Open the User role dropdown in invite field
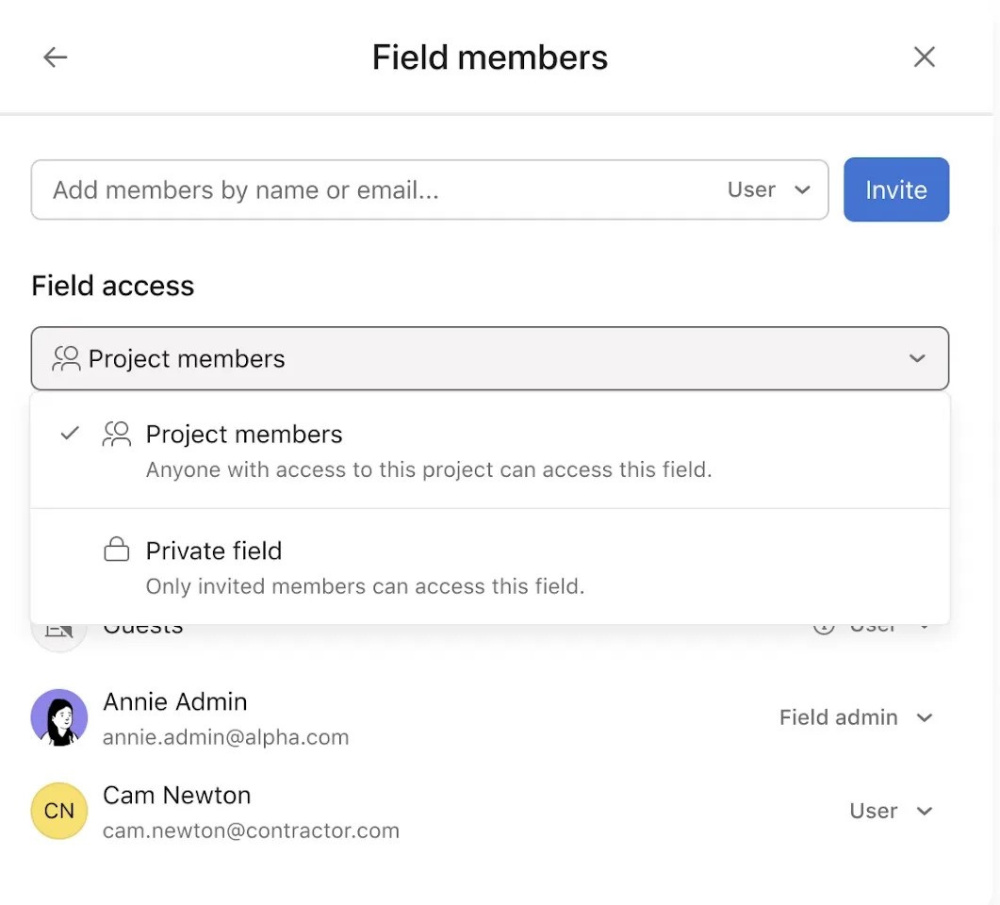 [x=768, y=189]
